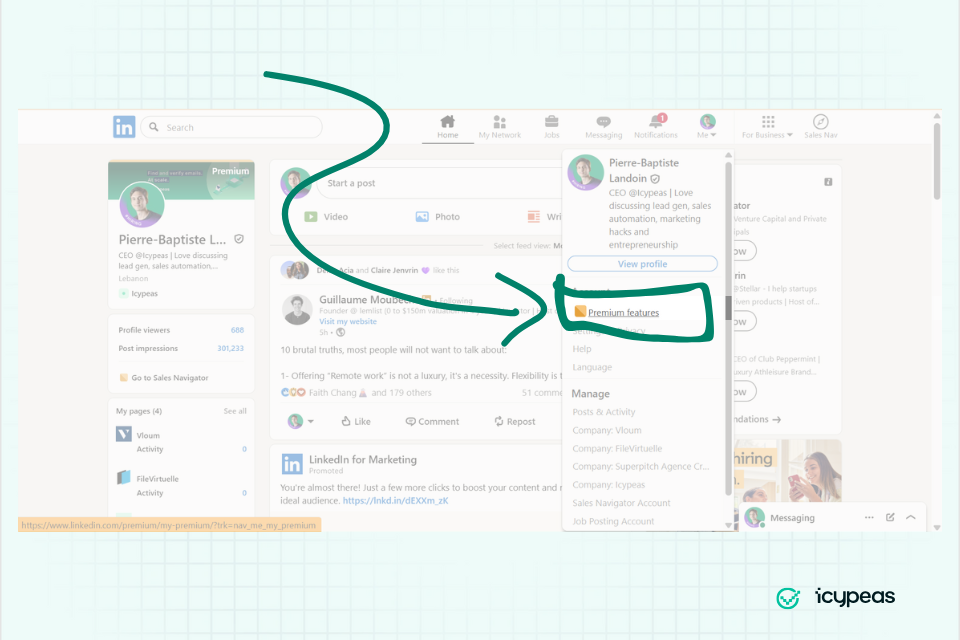Click the hiring ad thumbnail
Image resolution: width=960 pixels, height=640 pixels.
point(788,472)
